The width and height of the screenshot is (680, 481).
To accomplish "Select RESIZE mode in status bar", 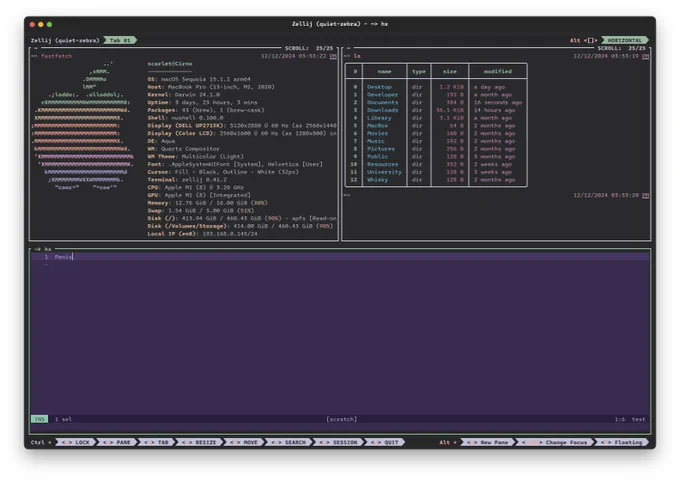I will pyautogui.click(x=199, y=442).
